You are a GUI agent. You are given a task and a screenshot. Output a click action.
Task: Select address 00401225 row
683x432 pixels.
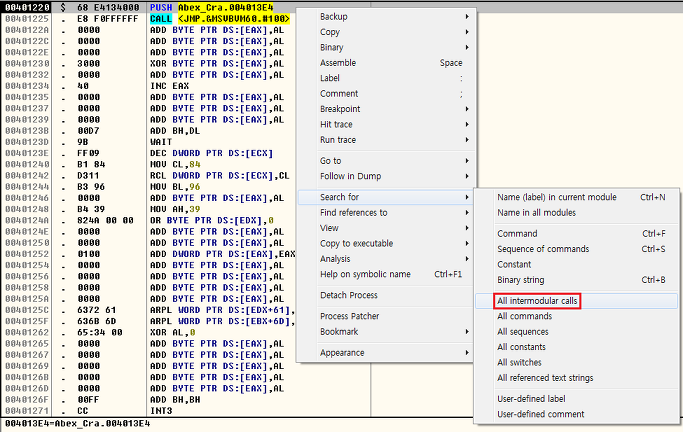[27, 19]
